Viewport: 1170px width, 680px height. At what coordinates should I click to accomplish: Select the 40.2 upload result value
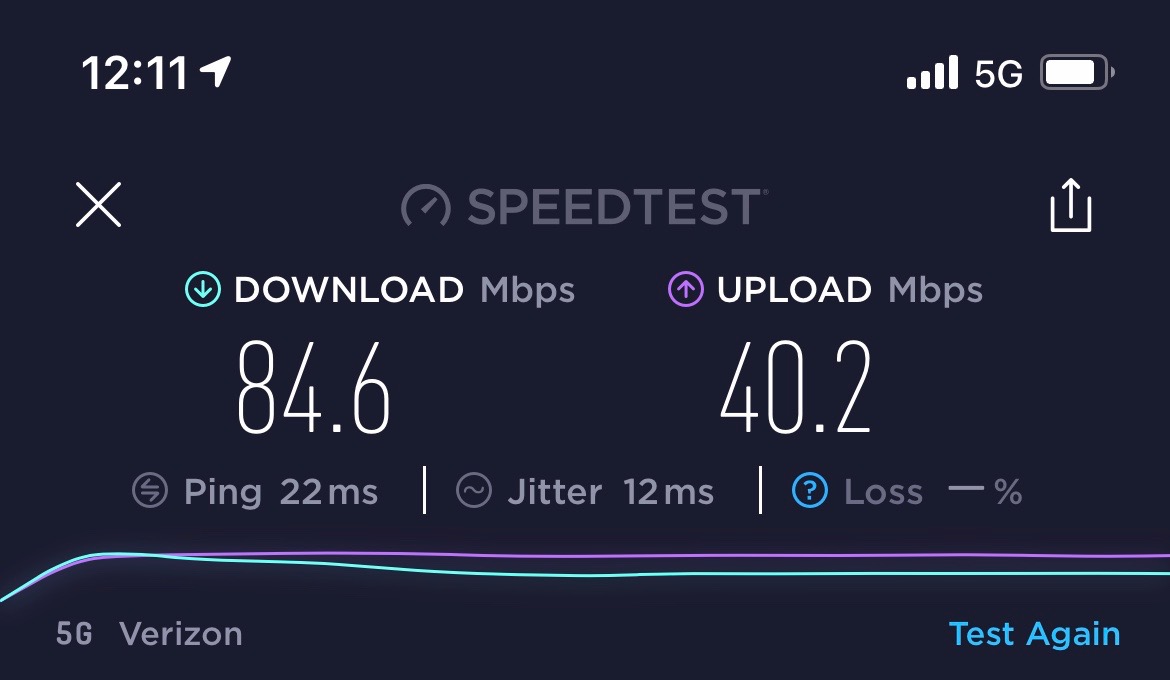795,387
